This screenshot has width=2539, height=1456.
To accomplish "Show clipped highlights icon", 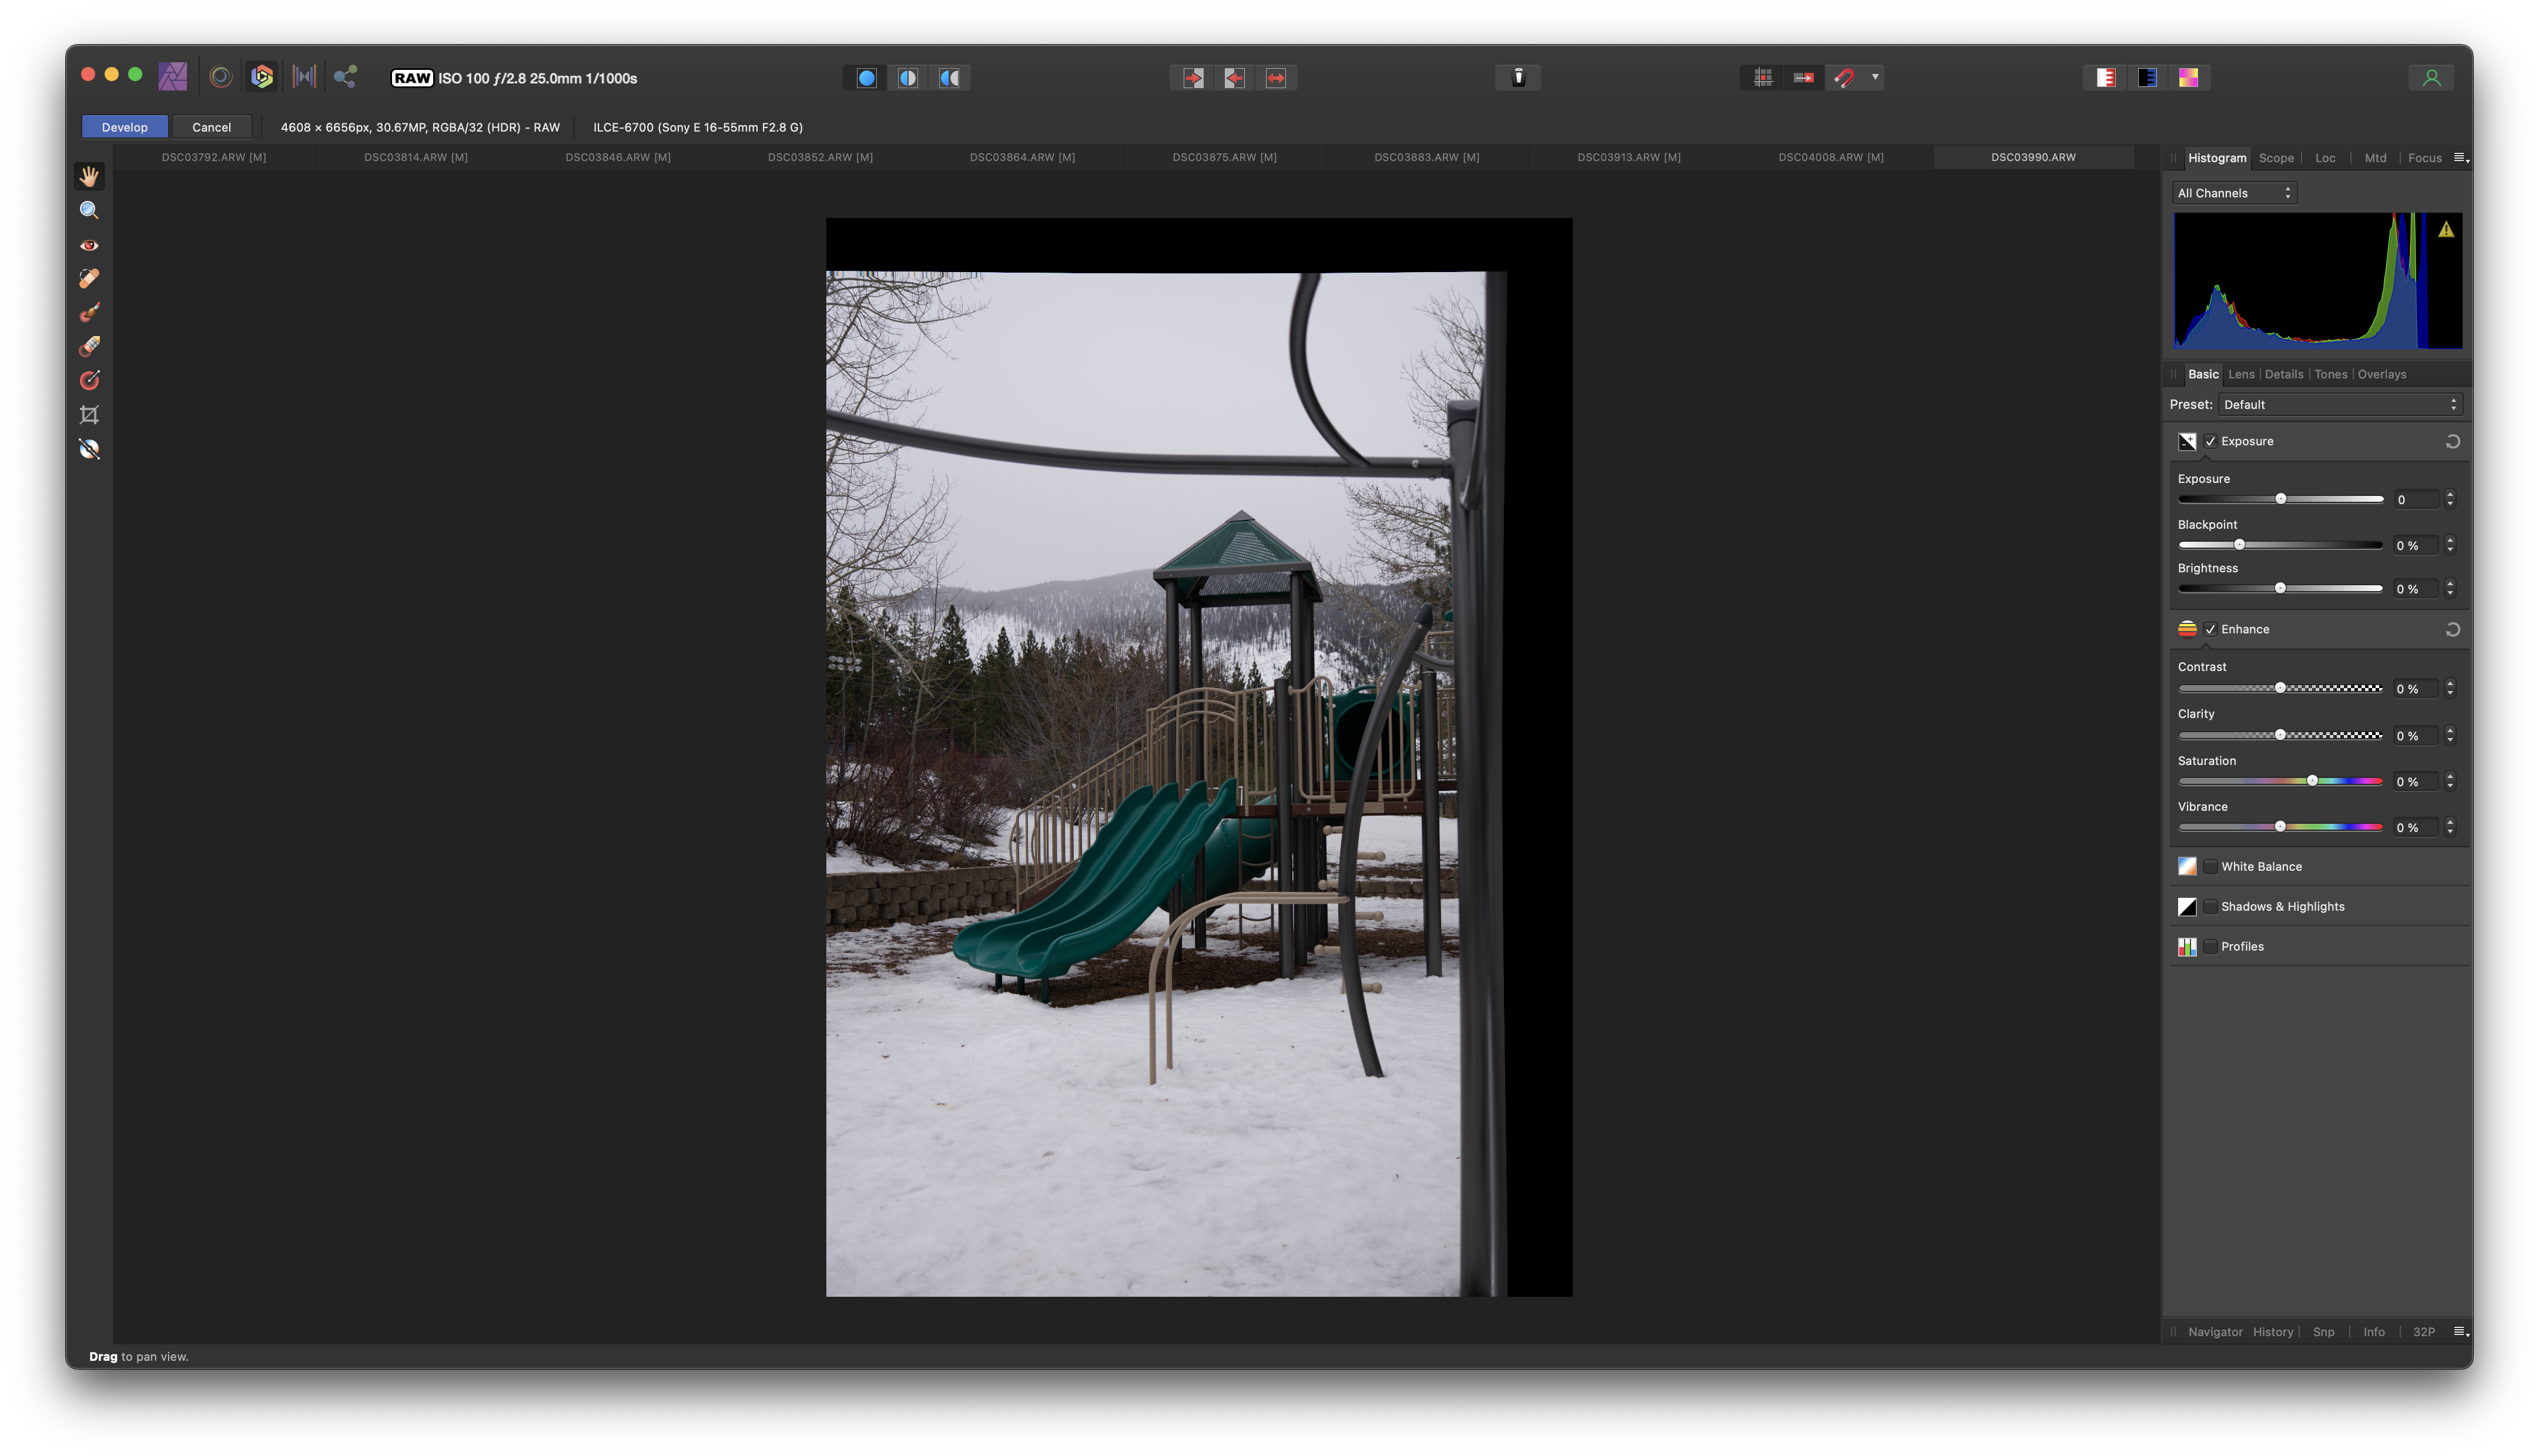I will click(x=2106, y=78).
